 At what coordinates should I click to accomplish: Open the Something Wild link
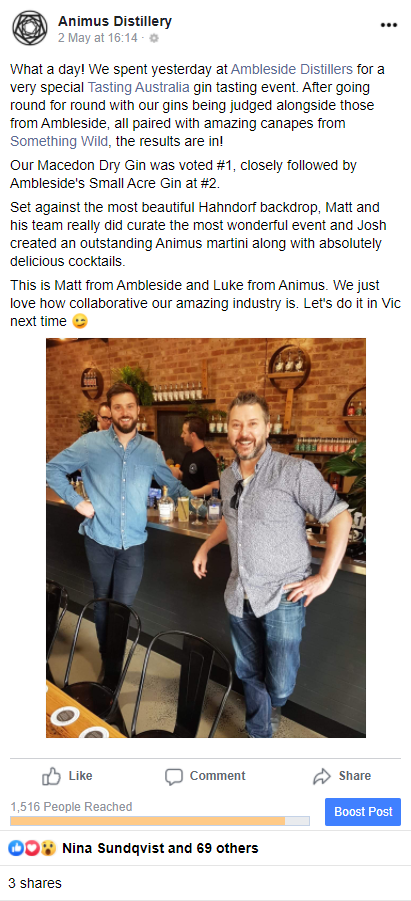tap(59, 141)
